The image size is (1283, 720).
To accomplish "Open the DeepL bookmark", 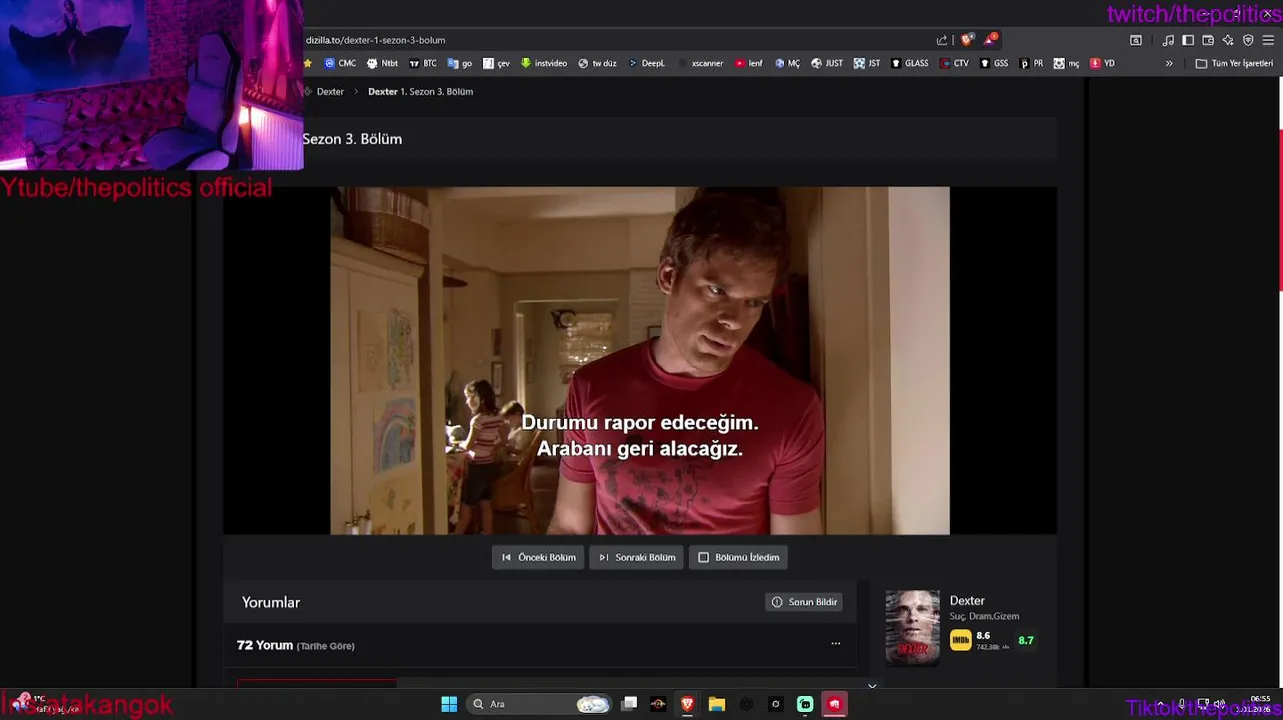I will 647,63.
